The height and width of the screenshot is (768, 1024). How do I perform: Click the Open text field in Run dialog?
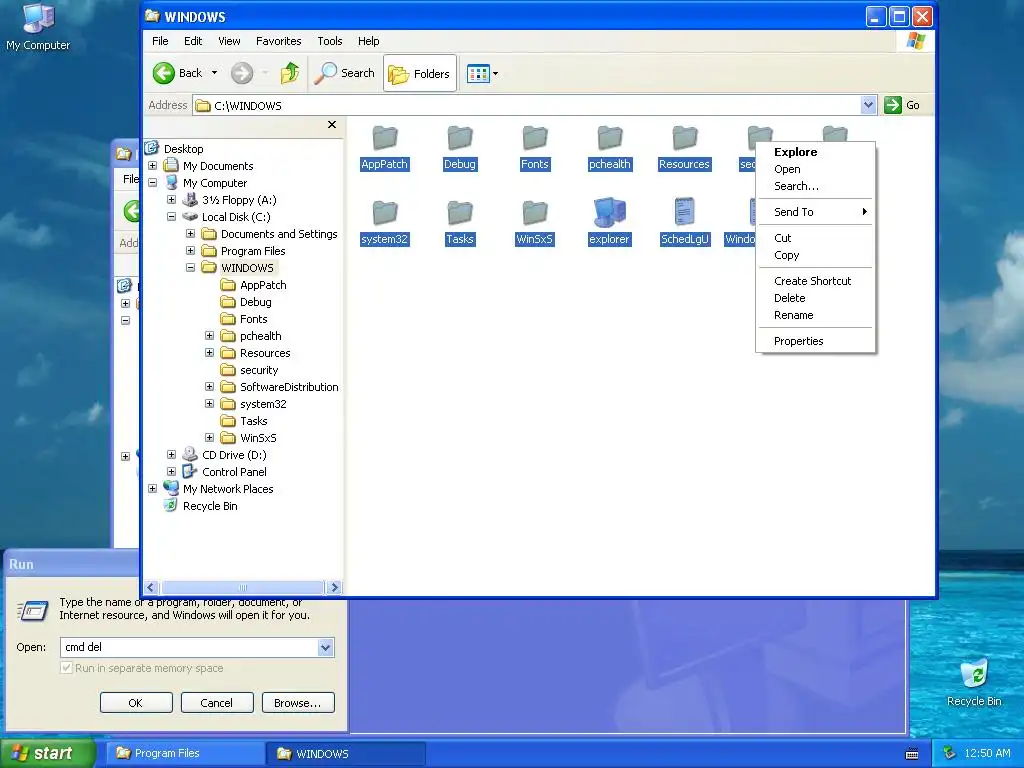189,647
